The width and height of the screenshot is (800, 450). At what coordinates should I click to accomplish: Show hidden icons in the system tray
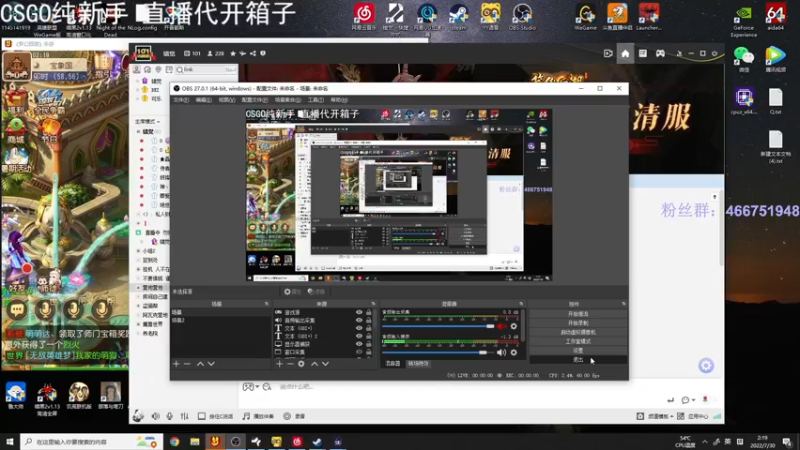(705, 442)
